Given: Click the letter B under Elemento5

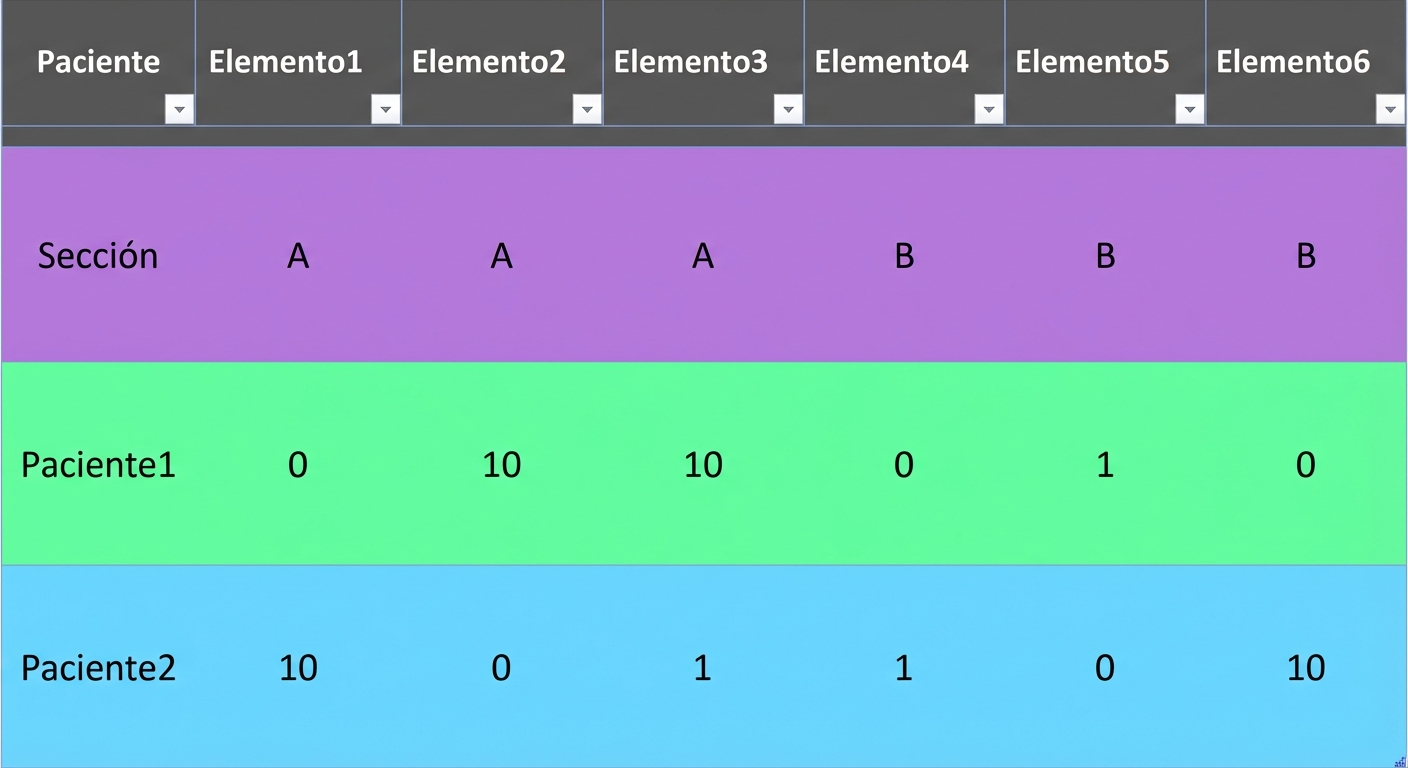Looking at the screenshot, I should [1104, 255].
